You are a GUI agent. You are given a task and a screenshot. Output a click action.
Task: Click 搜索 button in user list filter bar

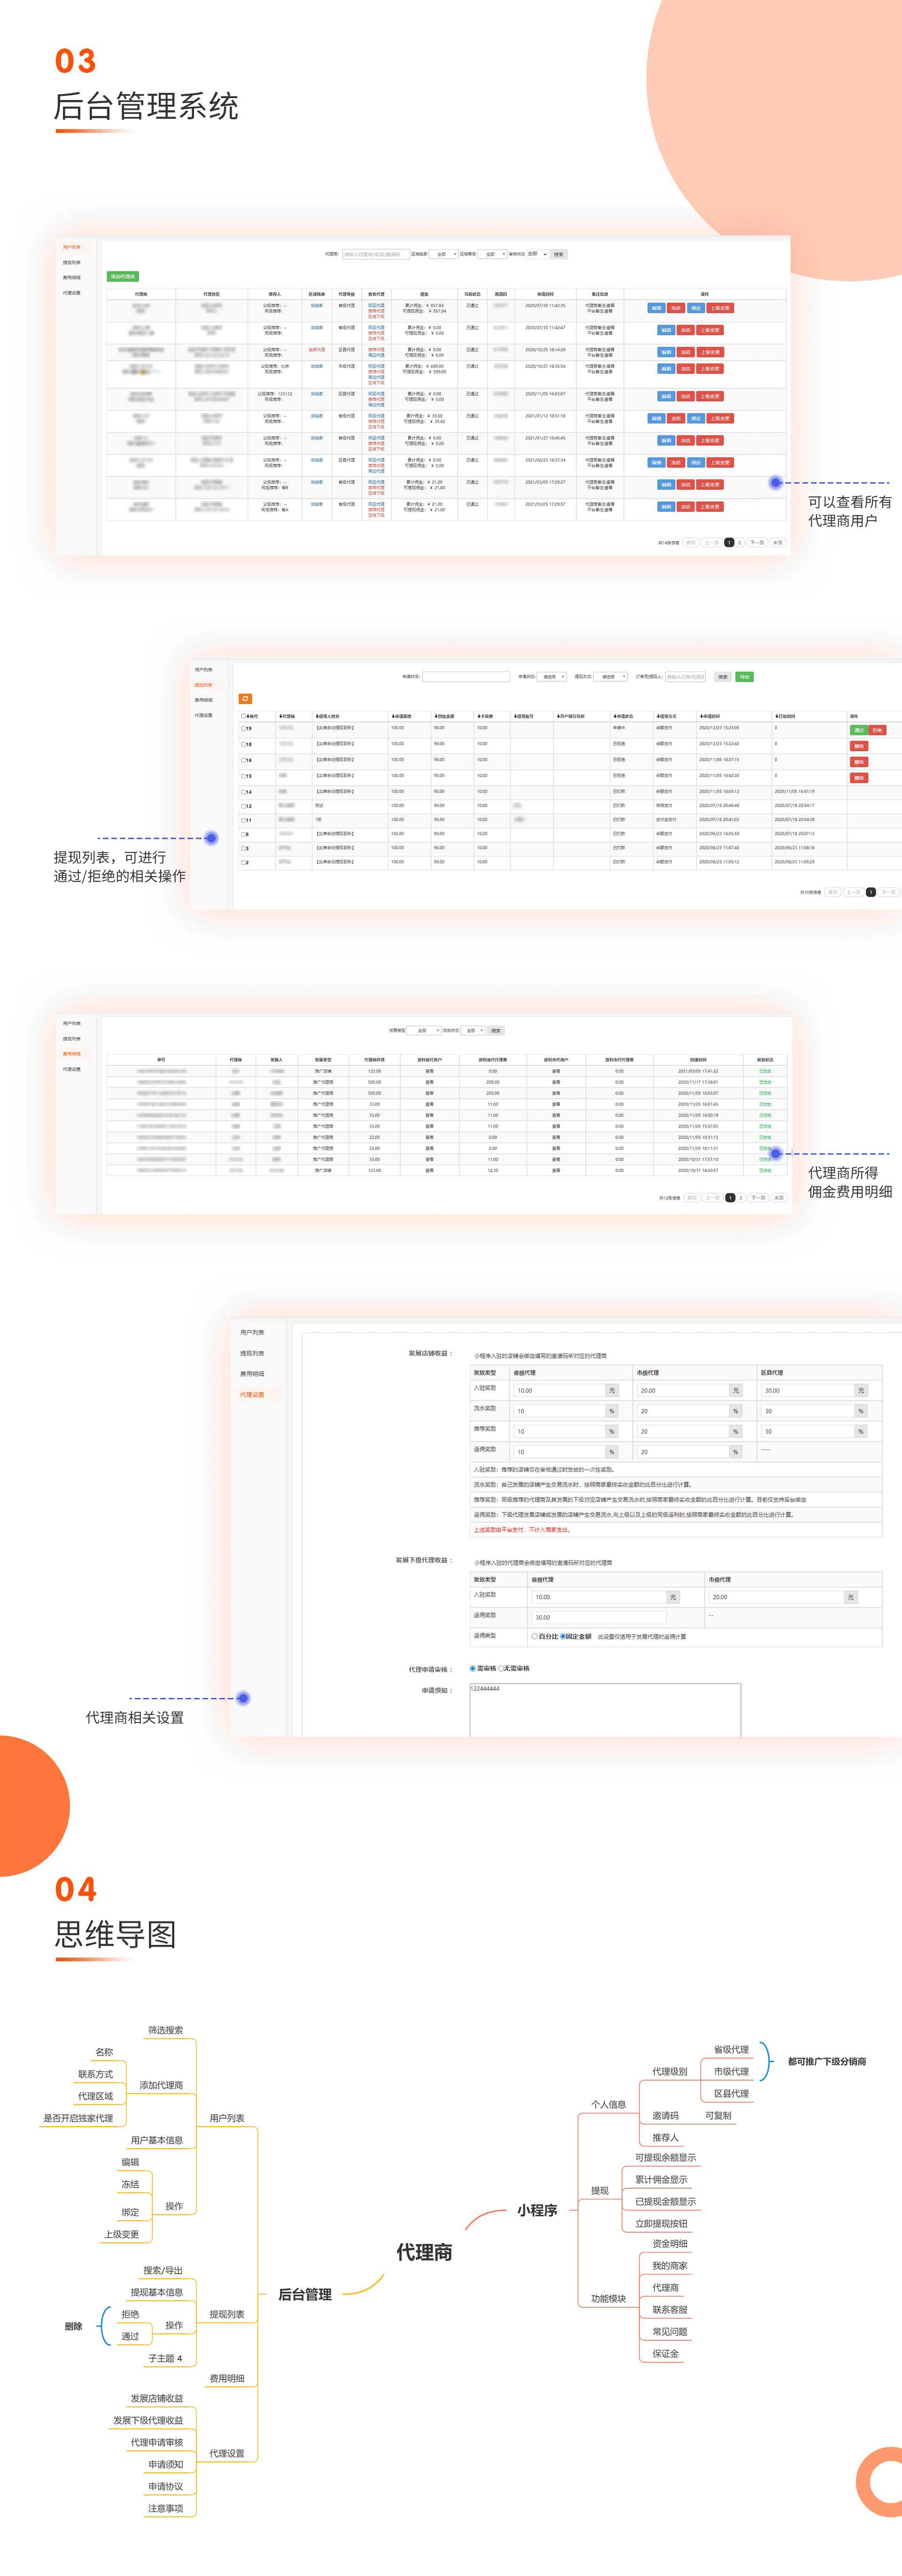coord(558,254)
